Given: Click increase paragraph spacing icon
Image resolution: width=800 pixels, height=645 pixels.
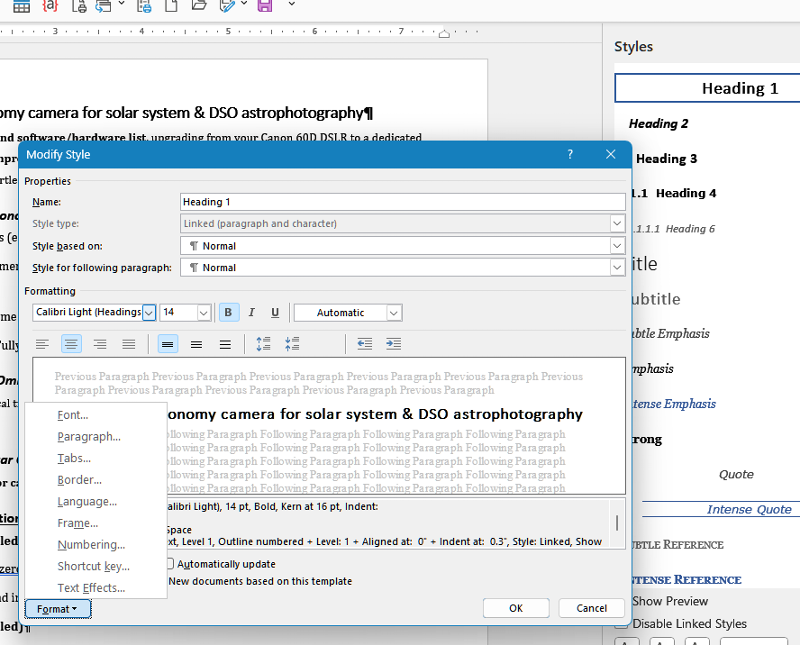Looking at the screenshot, I should point(263,344).
